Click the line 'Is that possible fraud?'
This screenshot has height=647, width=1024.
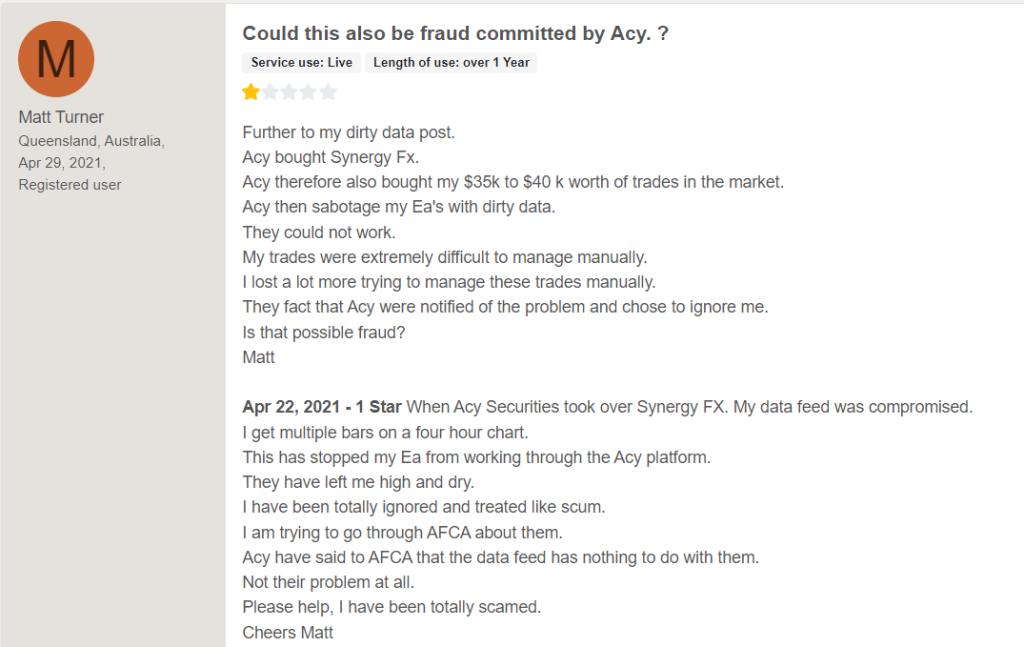324,332
